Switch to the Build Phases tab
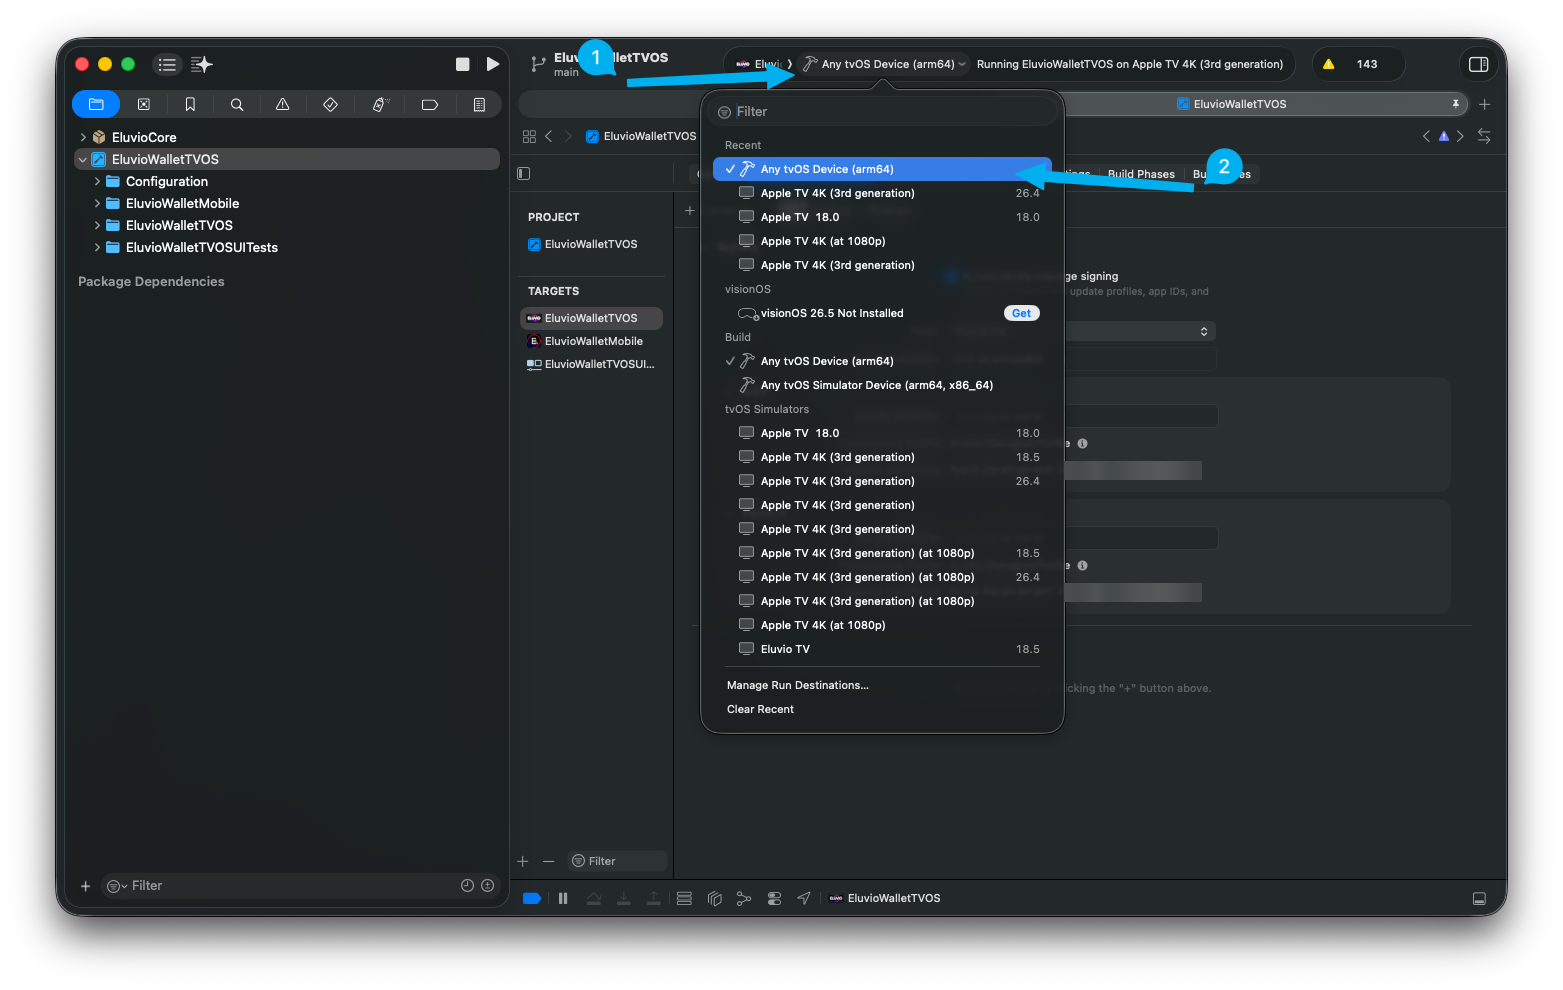 [1141, 174]
